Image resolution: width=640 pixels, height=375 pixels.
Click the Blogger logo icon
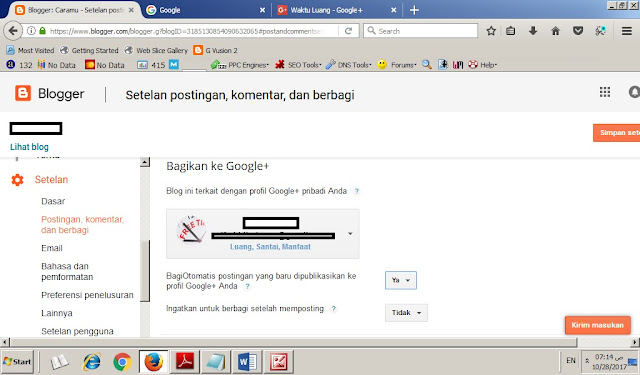click(x=23, y=93)
